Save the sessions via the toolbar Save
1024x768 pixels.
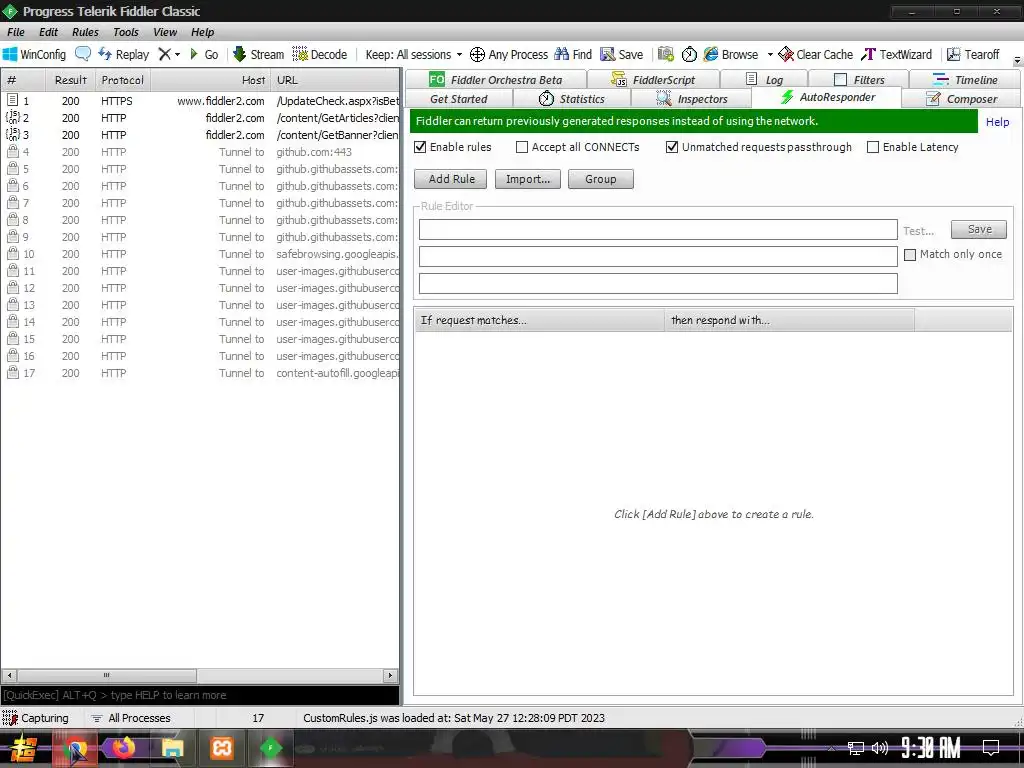point(622,54)
